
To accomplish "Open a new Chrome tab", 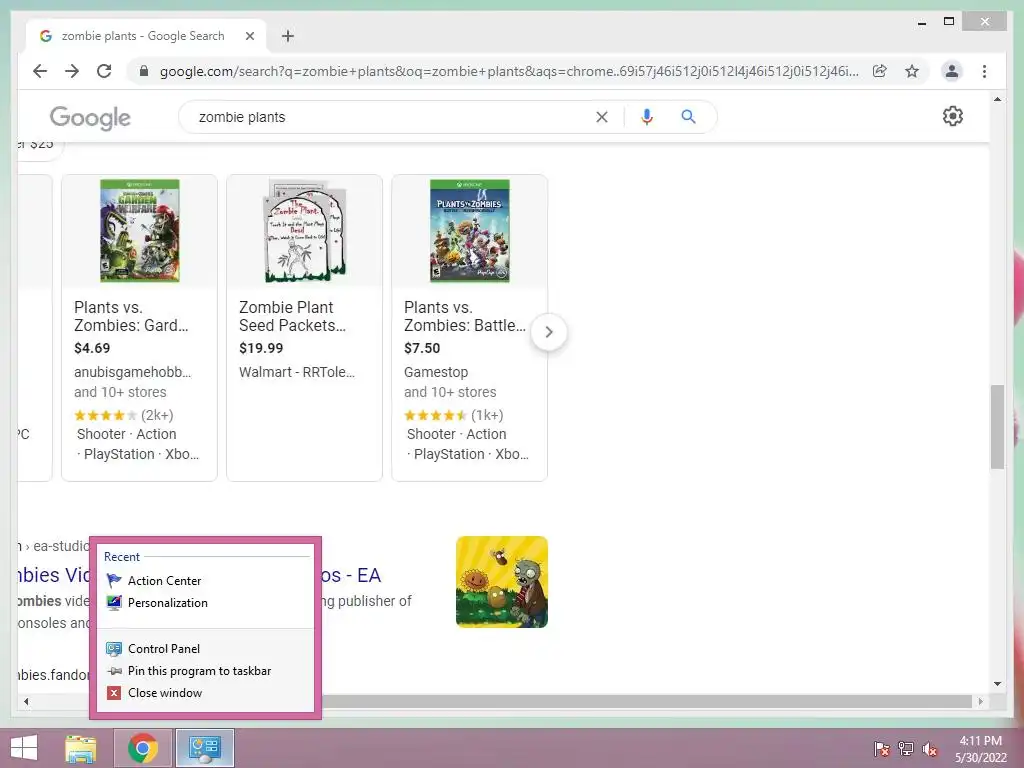I will tap(287, 36).
